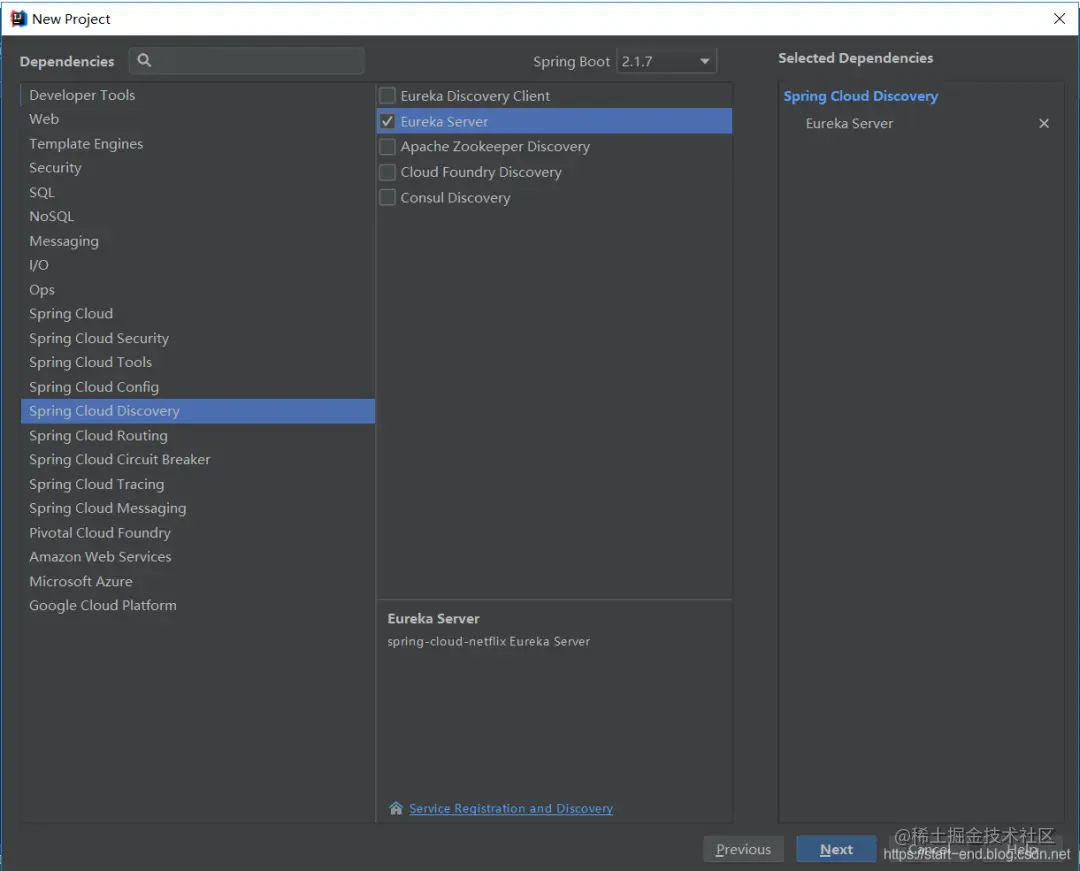Select Google Cloud Platform category
The height and width of the screenshot is (871, 1080).
(198, 605)
